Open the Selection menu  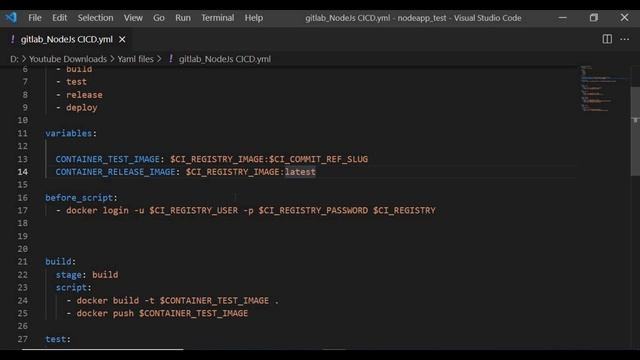(96, 18)
